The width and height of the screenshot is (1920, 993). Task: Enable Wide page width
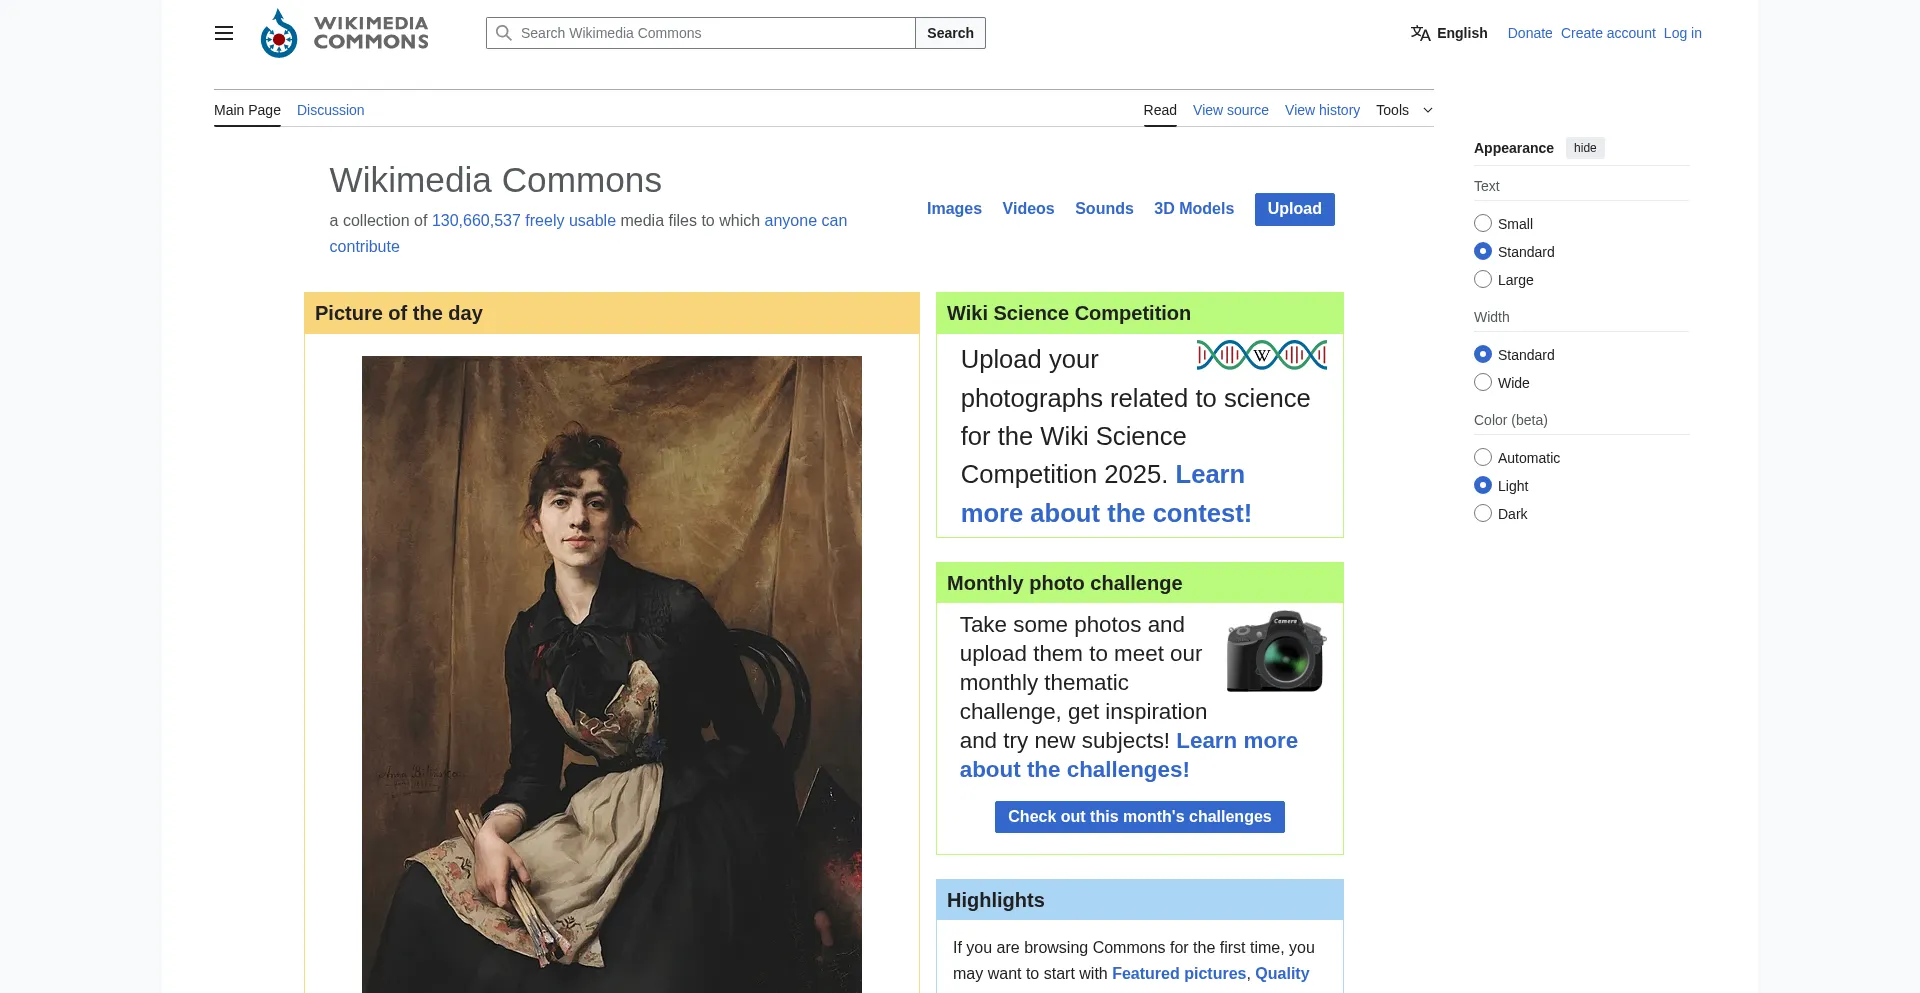point(1483,383)
